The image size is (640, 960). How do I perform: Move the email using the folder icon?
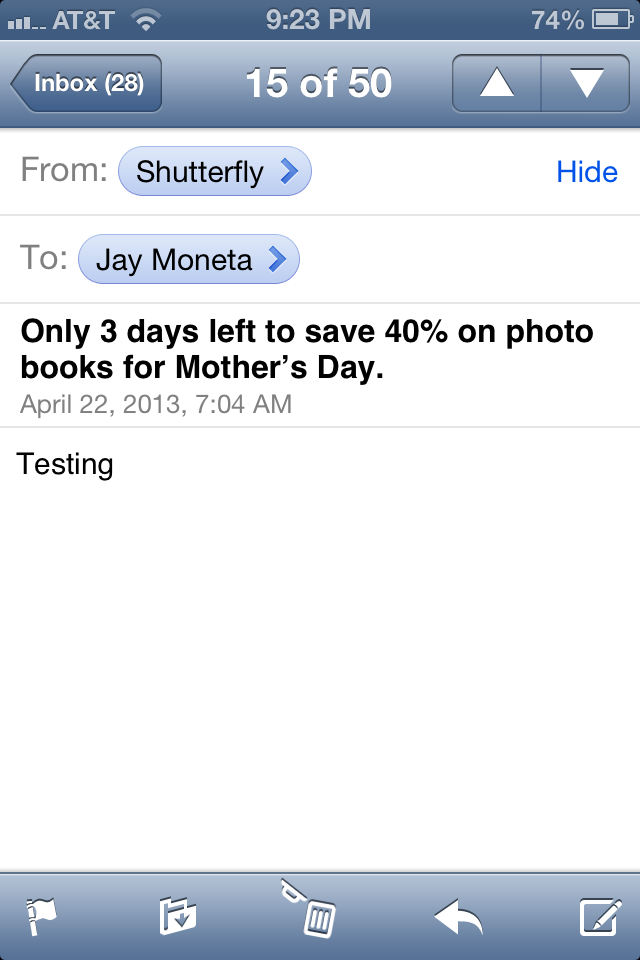tap(178, 916)
